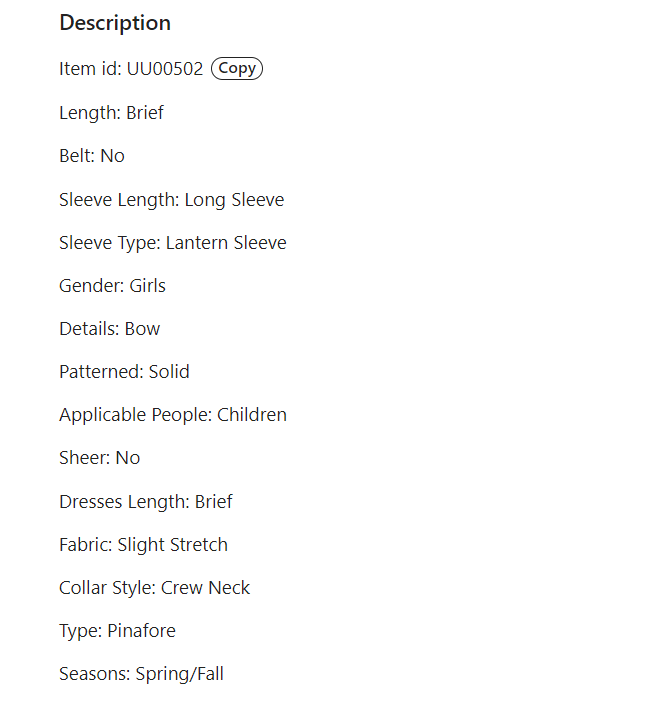Image resolution: width=671 pixels, height=702 pixels.
Task: Click the 'Sleeve Type' label text
Action: 109,243
